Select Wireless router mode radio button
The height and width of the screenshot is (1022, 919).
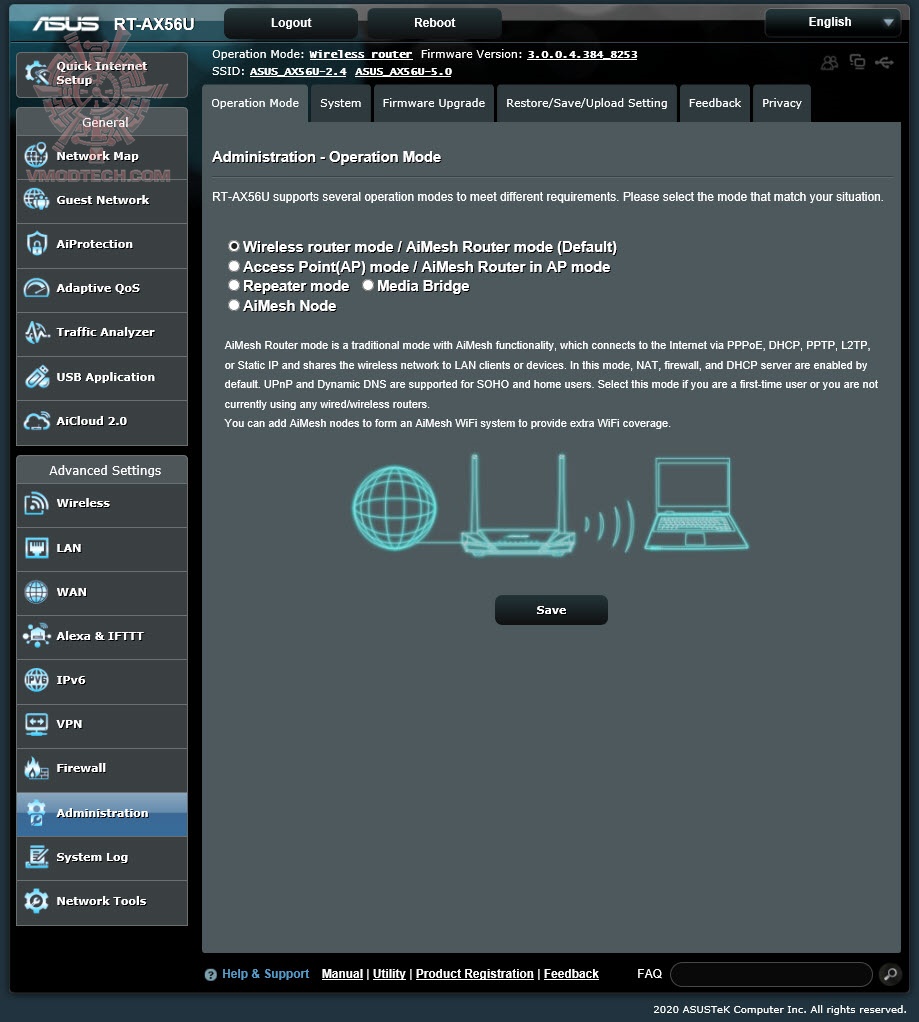234,246
